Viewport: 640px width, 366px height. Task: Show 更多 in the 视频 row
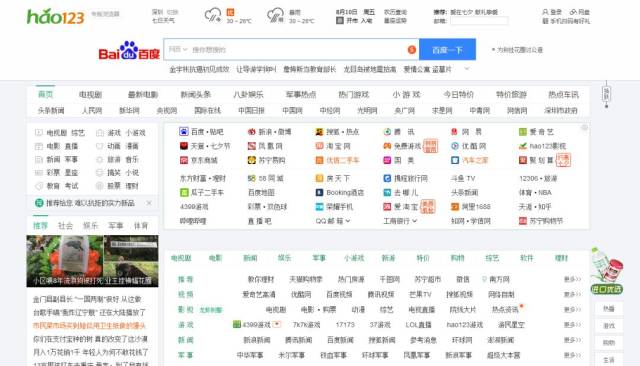coord(572,295)
